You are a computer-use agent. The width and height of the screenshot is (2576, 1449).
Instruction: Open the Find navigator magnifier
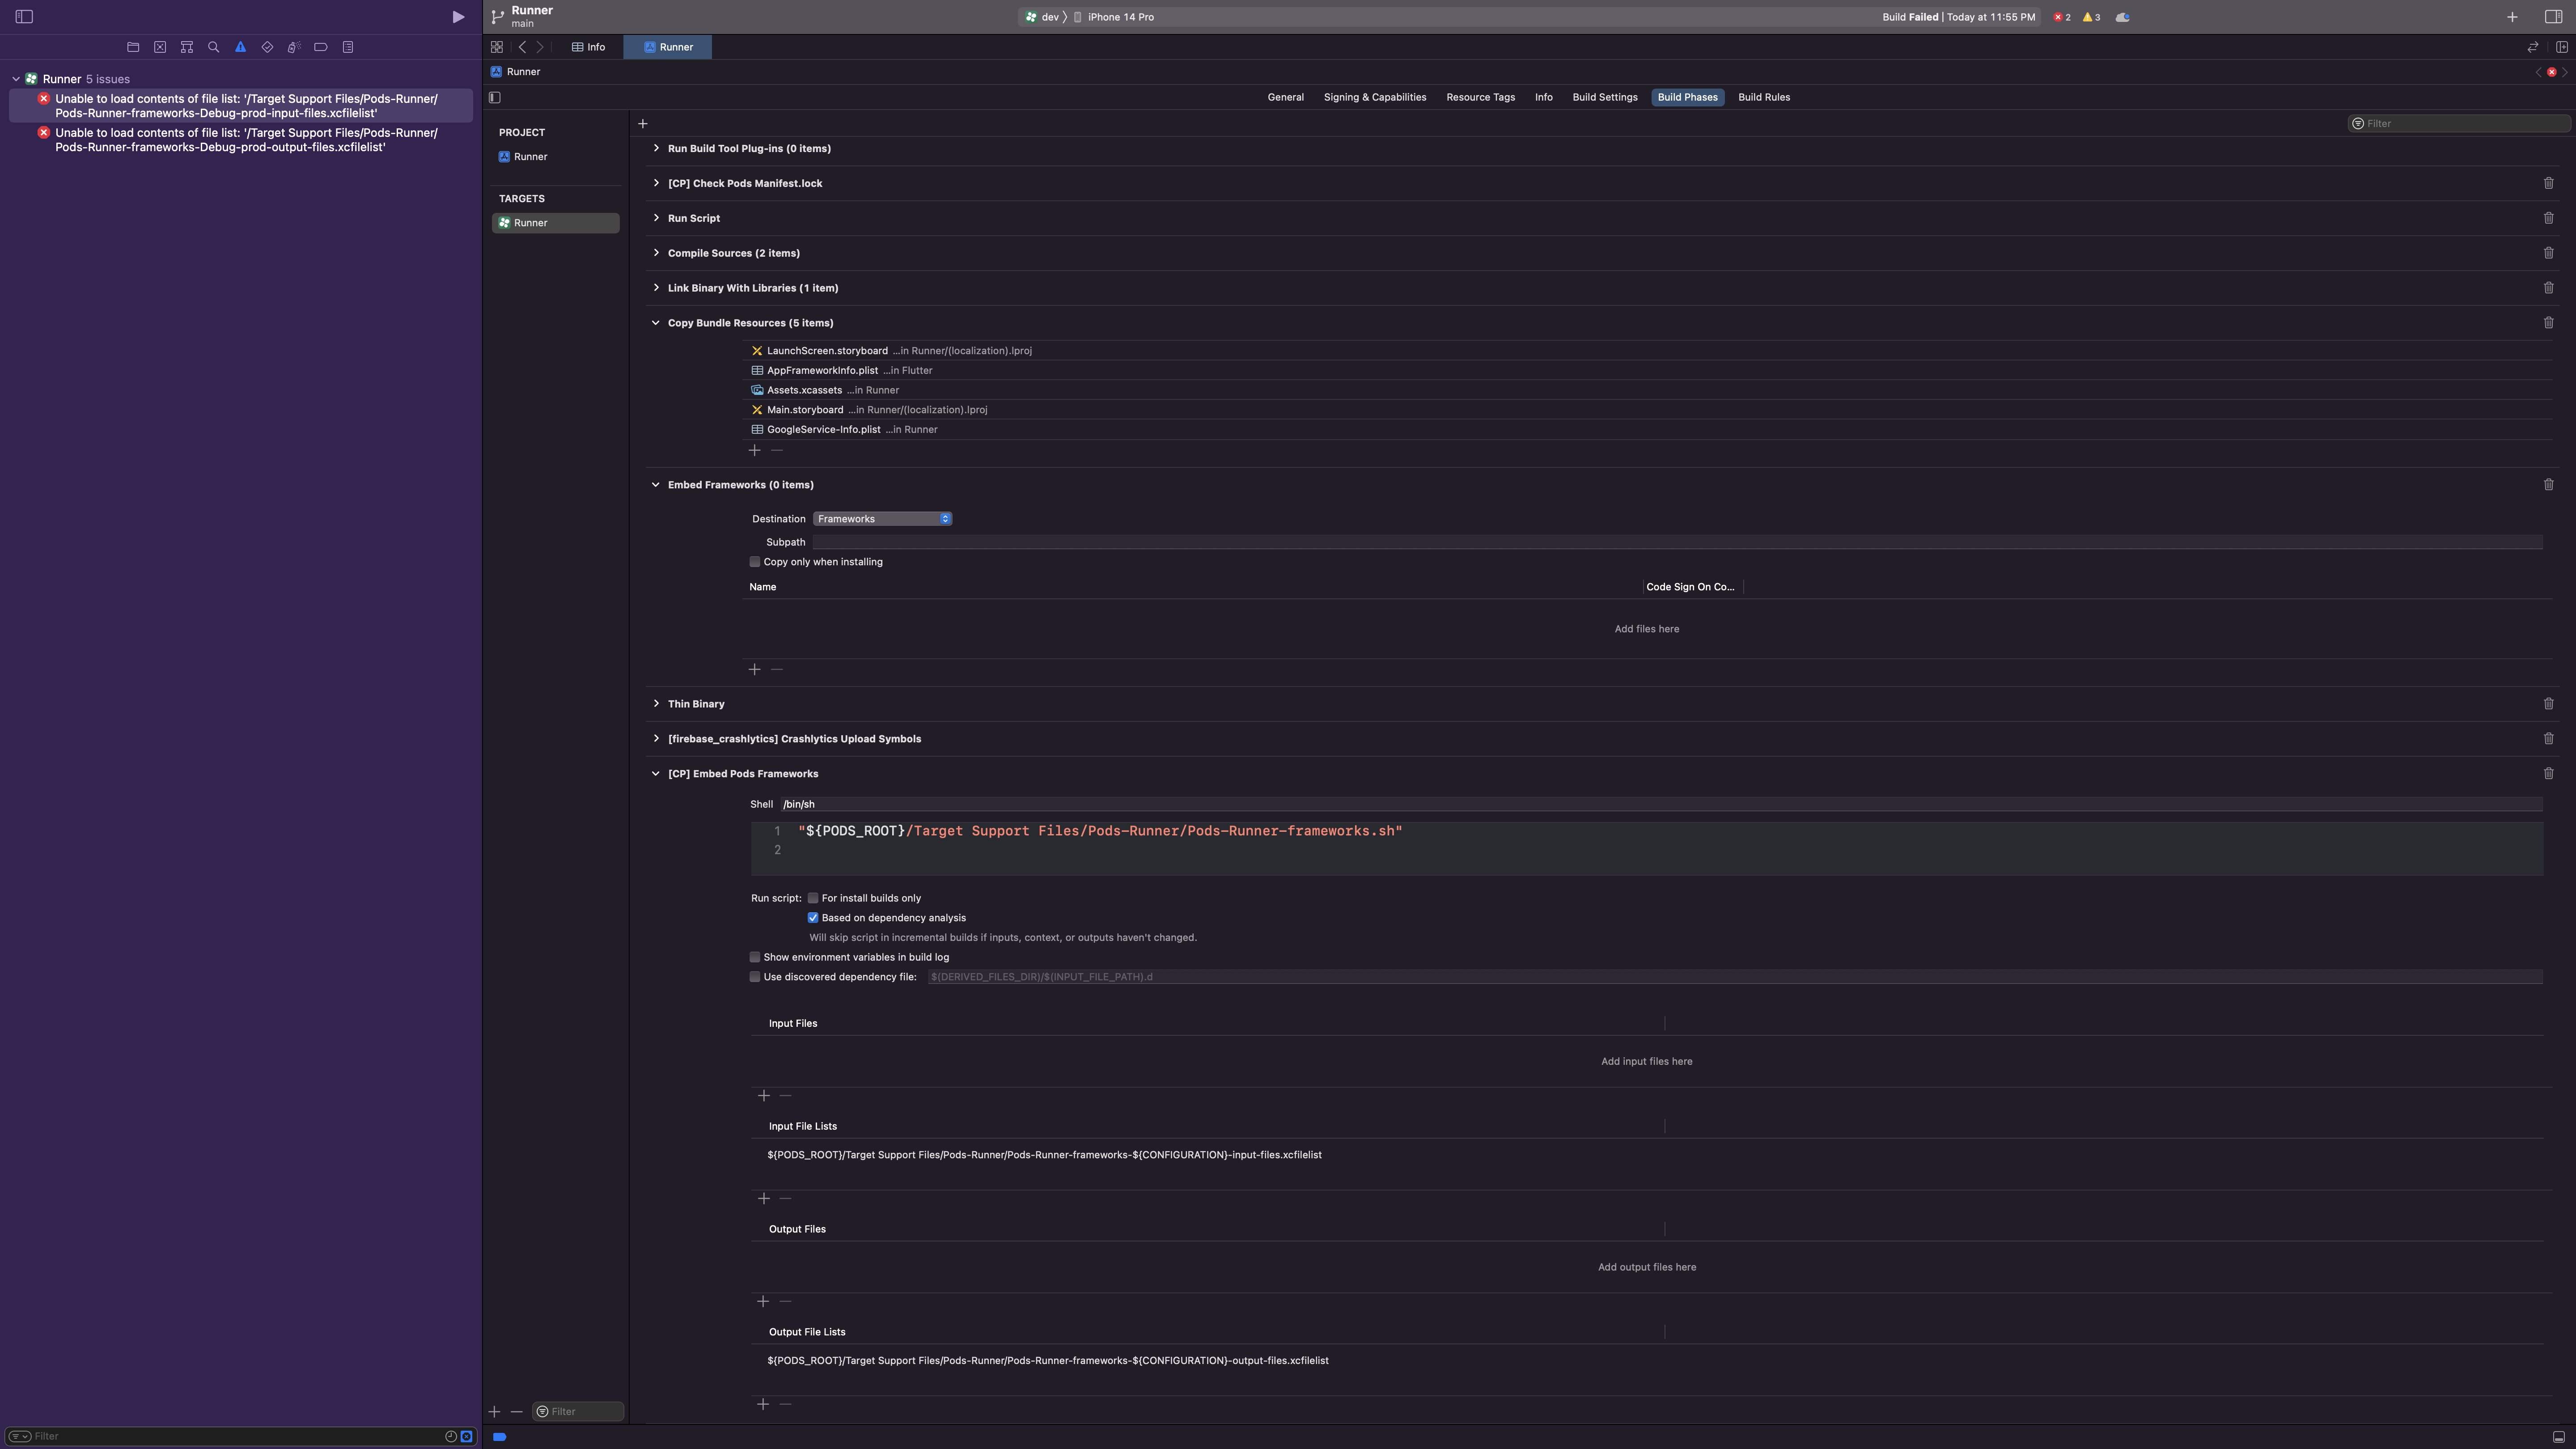[x=213, y=47]
